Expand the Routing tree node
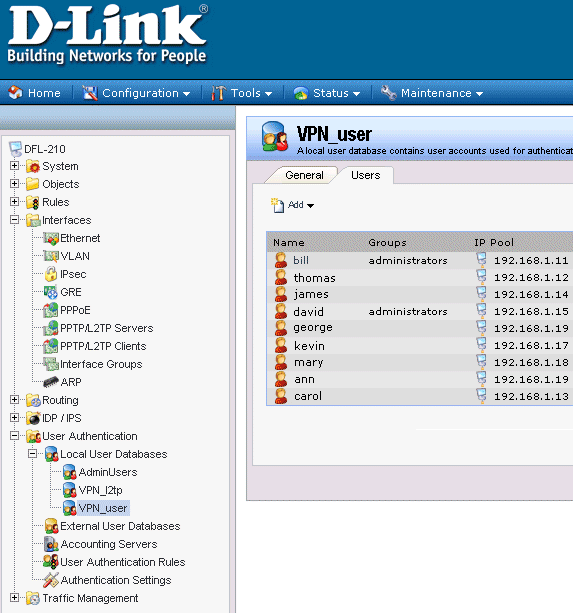The height and width of the screenshot is (613, 573). pyautogui.click(x=14, y=400)
